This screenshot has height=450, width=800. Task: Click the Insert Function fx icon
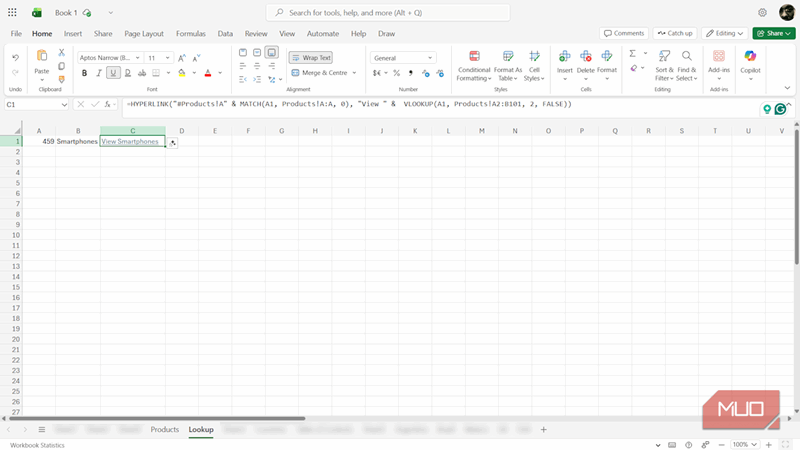click(108, 104)
